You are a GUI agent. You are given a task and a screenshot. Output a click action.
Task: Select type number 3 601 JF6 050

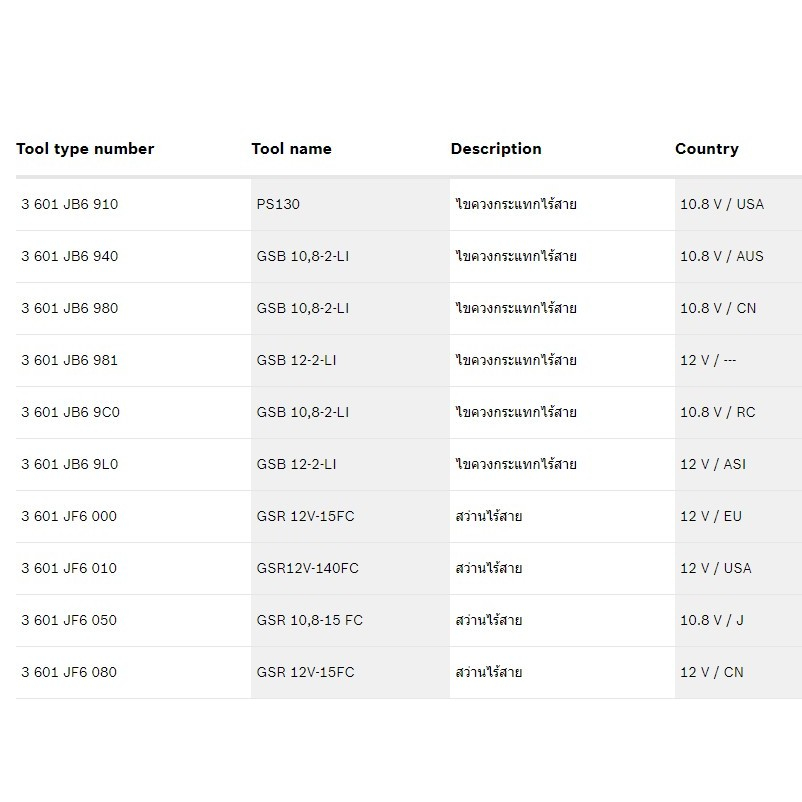tap(69, 620)
